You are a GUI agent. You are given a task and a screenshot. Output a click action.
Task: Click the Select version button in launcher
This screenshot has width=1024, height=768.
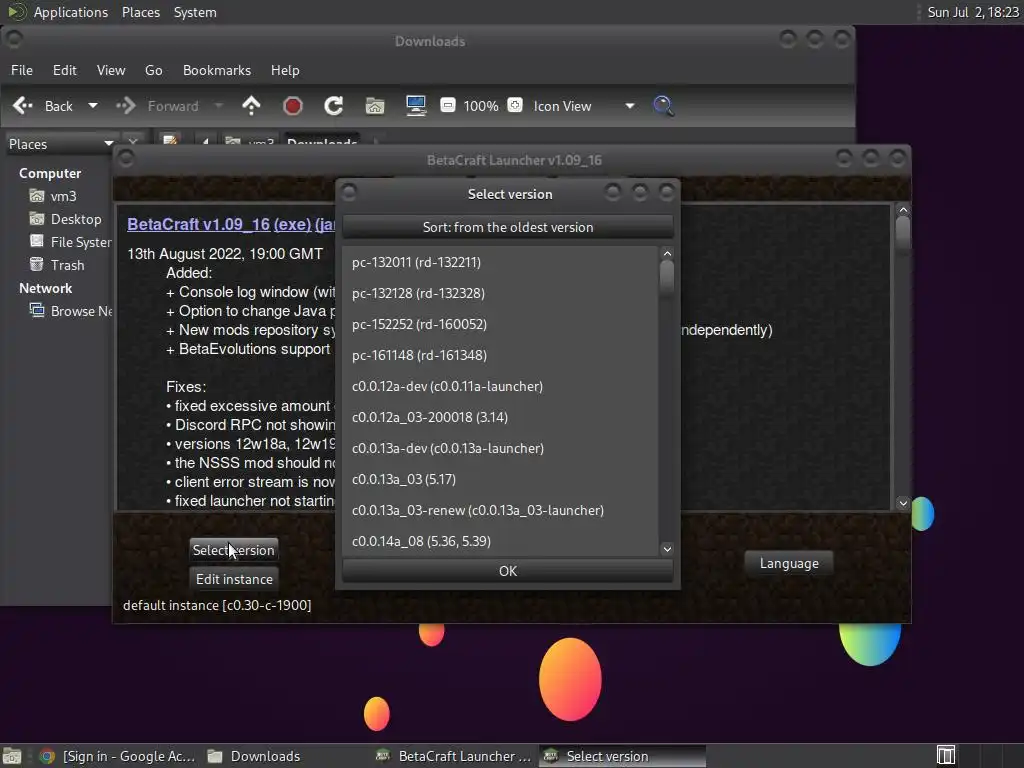point(234,550)
